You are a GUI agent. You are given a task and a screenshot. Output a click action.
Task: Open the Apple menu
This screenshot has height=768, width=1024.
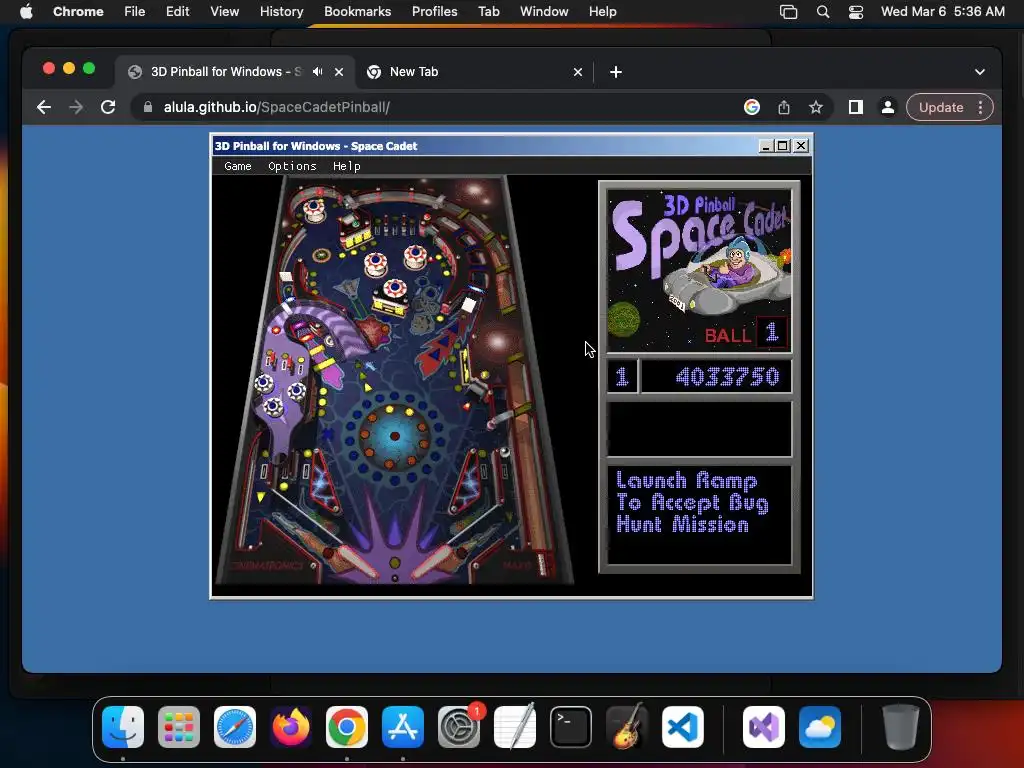pyautogui.click(x=26, y=12)
